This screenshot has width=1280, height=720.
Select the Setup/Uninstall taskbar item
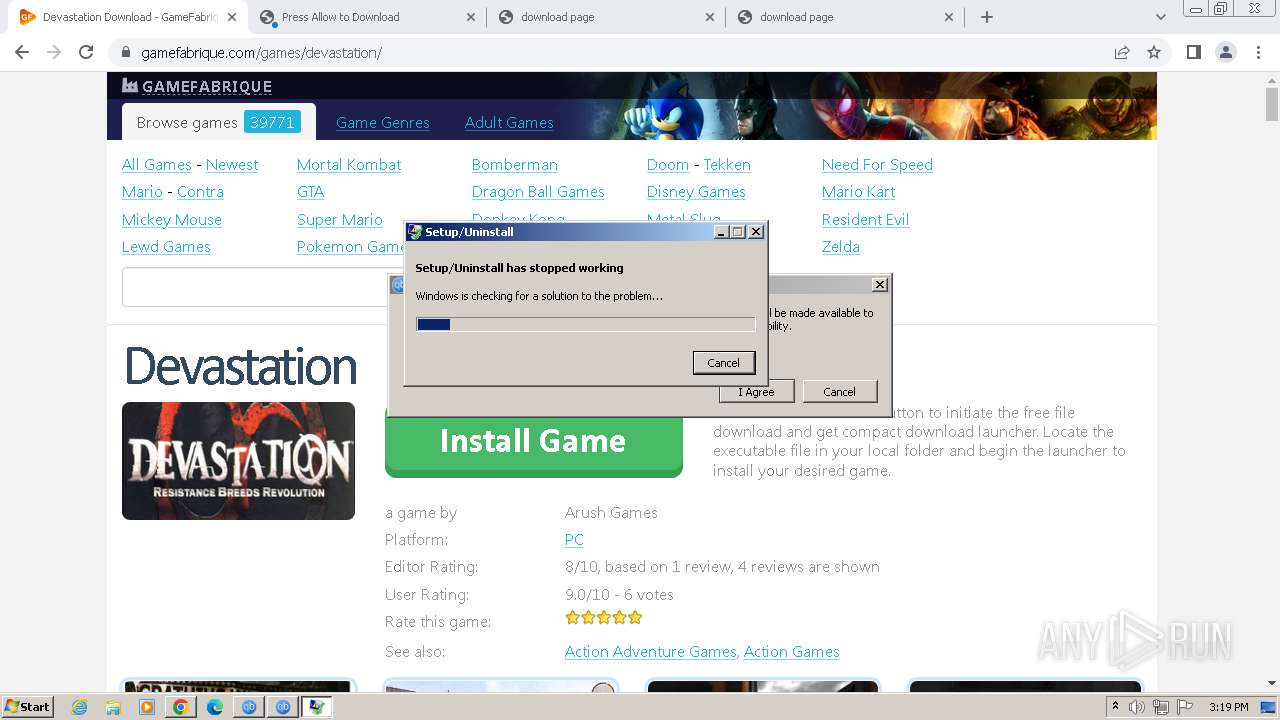(316, 707)
